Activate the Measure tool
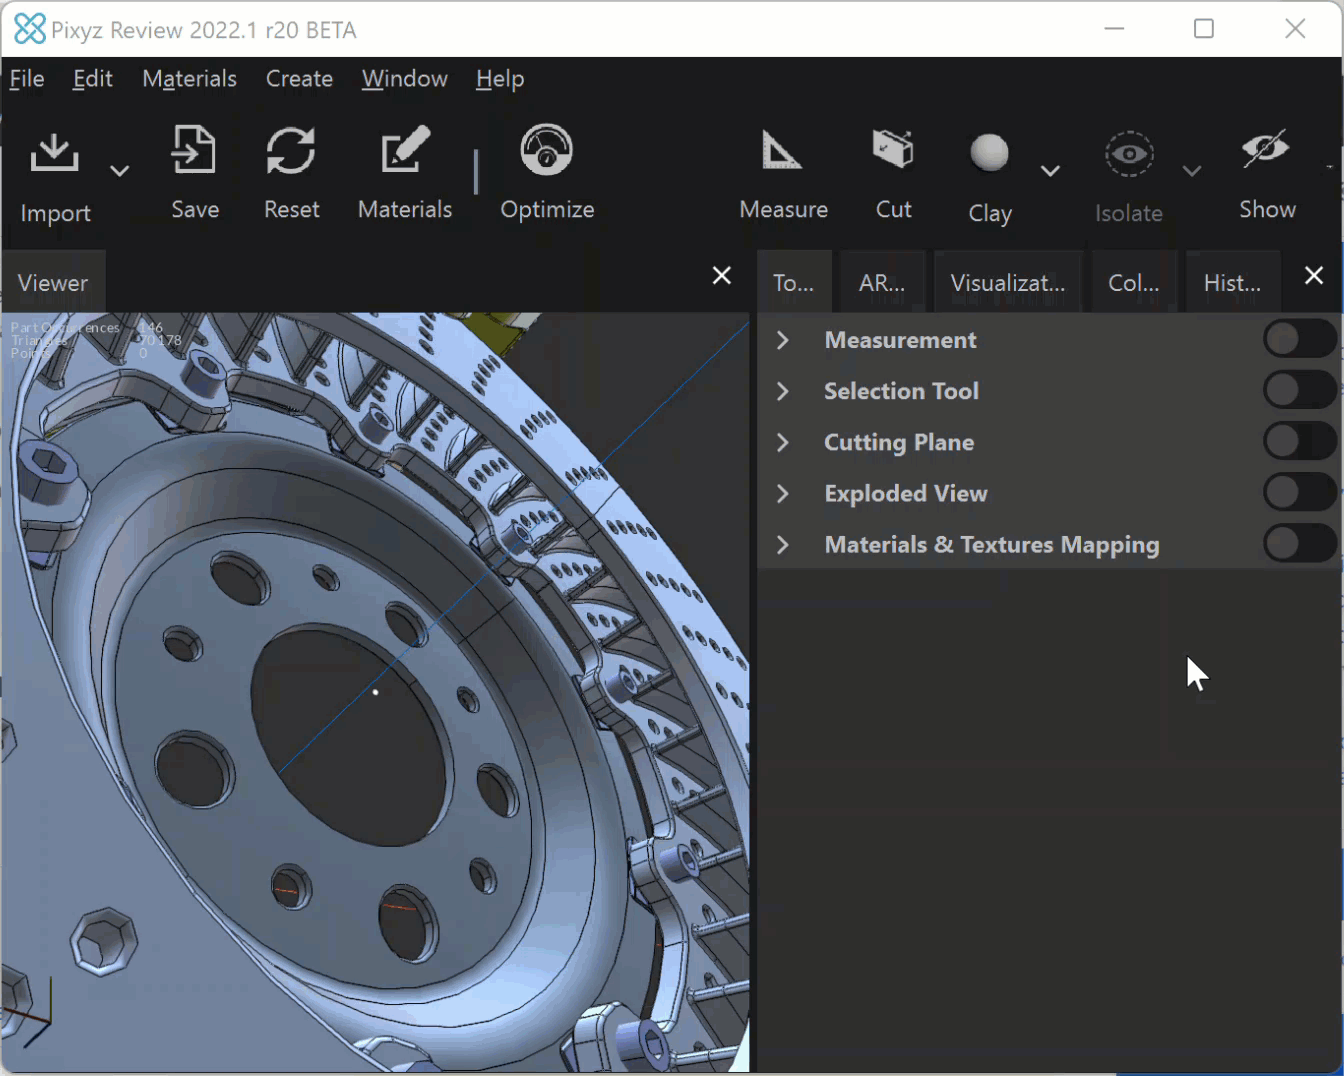Image resolution: width=1344 pixels, height=1076 pixels. (x=782, y=150)
